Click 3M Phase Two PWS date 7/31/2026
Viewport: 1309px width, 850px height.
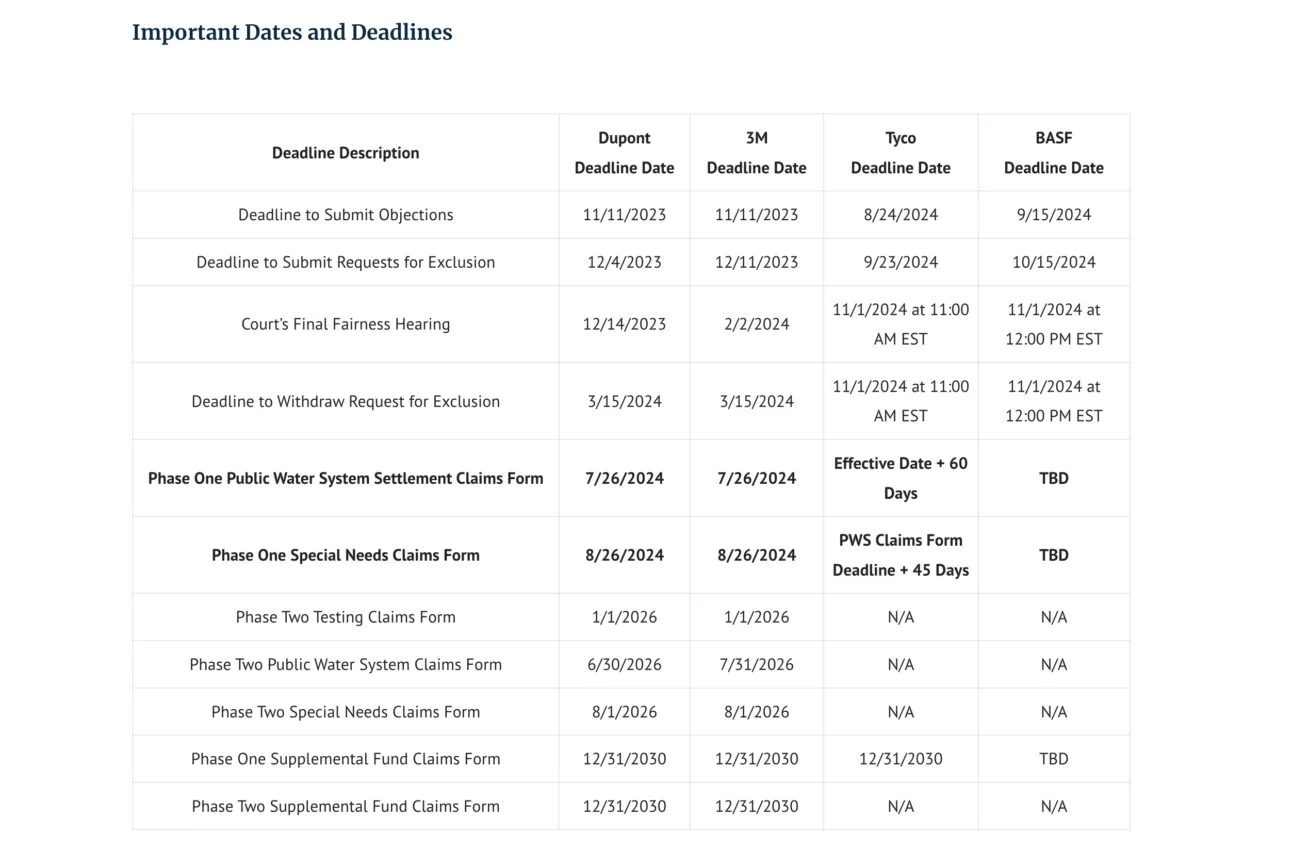pos(756,664)
